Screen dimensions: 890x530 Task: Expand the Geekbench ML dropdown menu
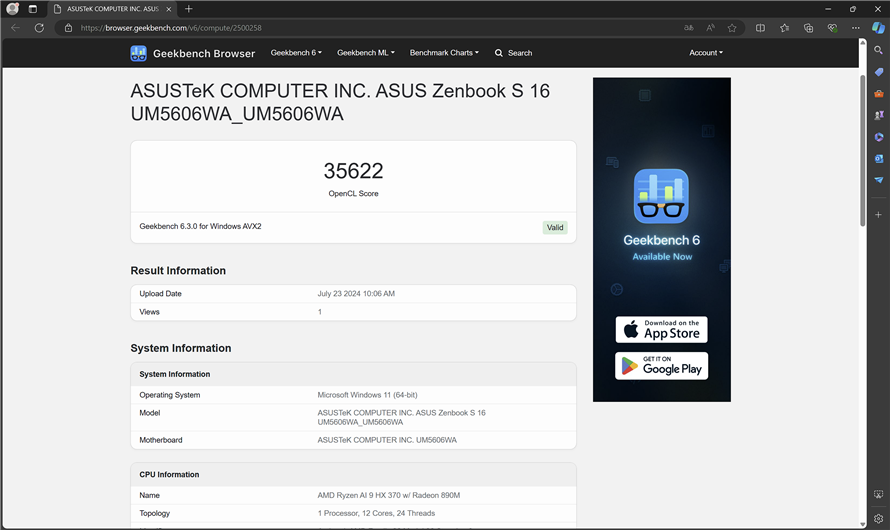tap(366, 53)
